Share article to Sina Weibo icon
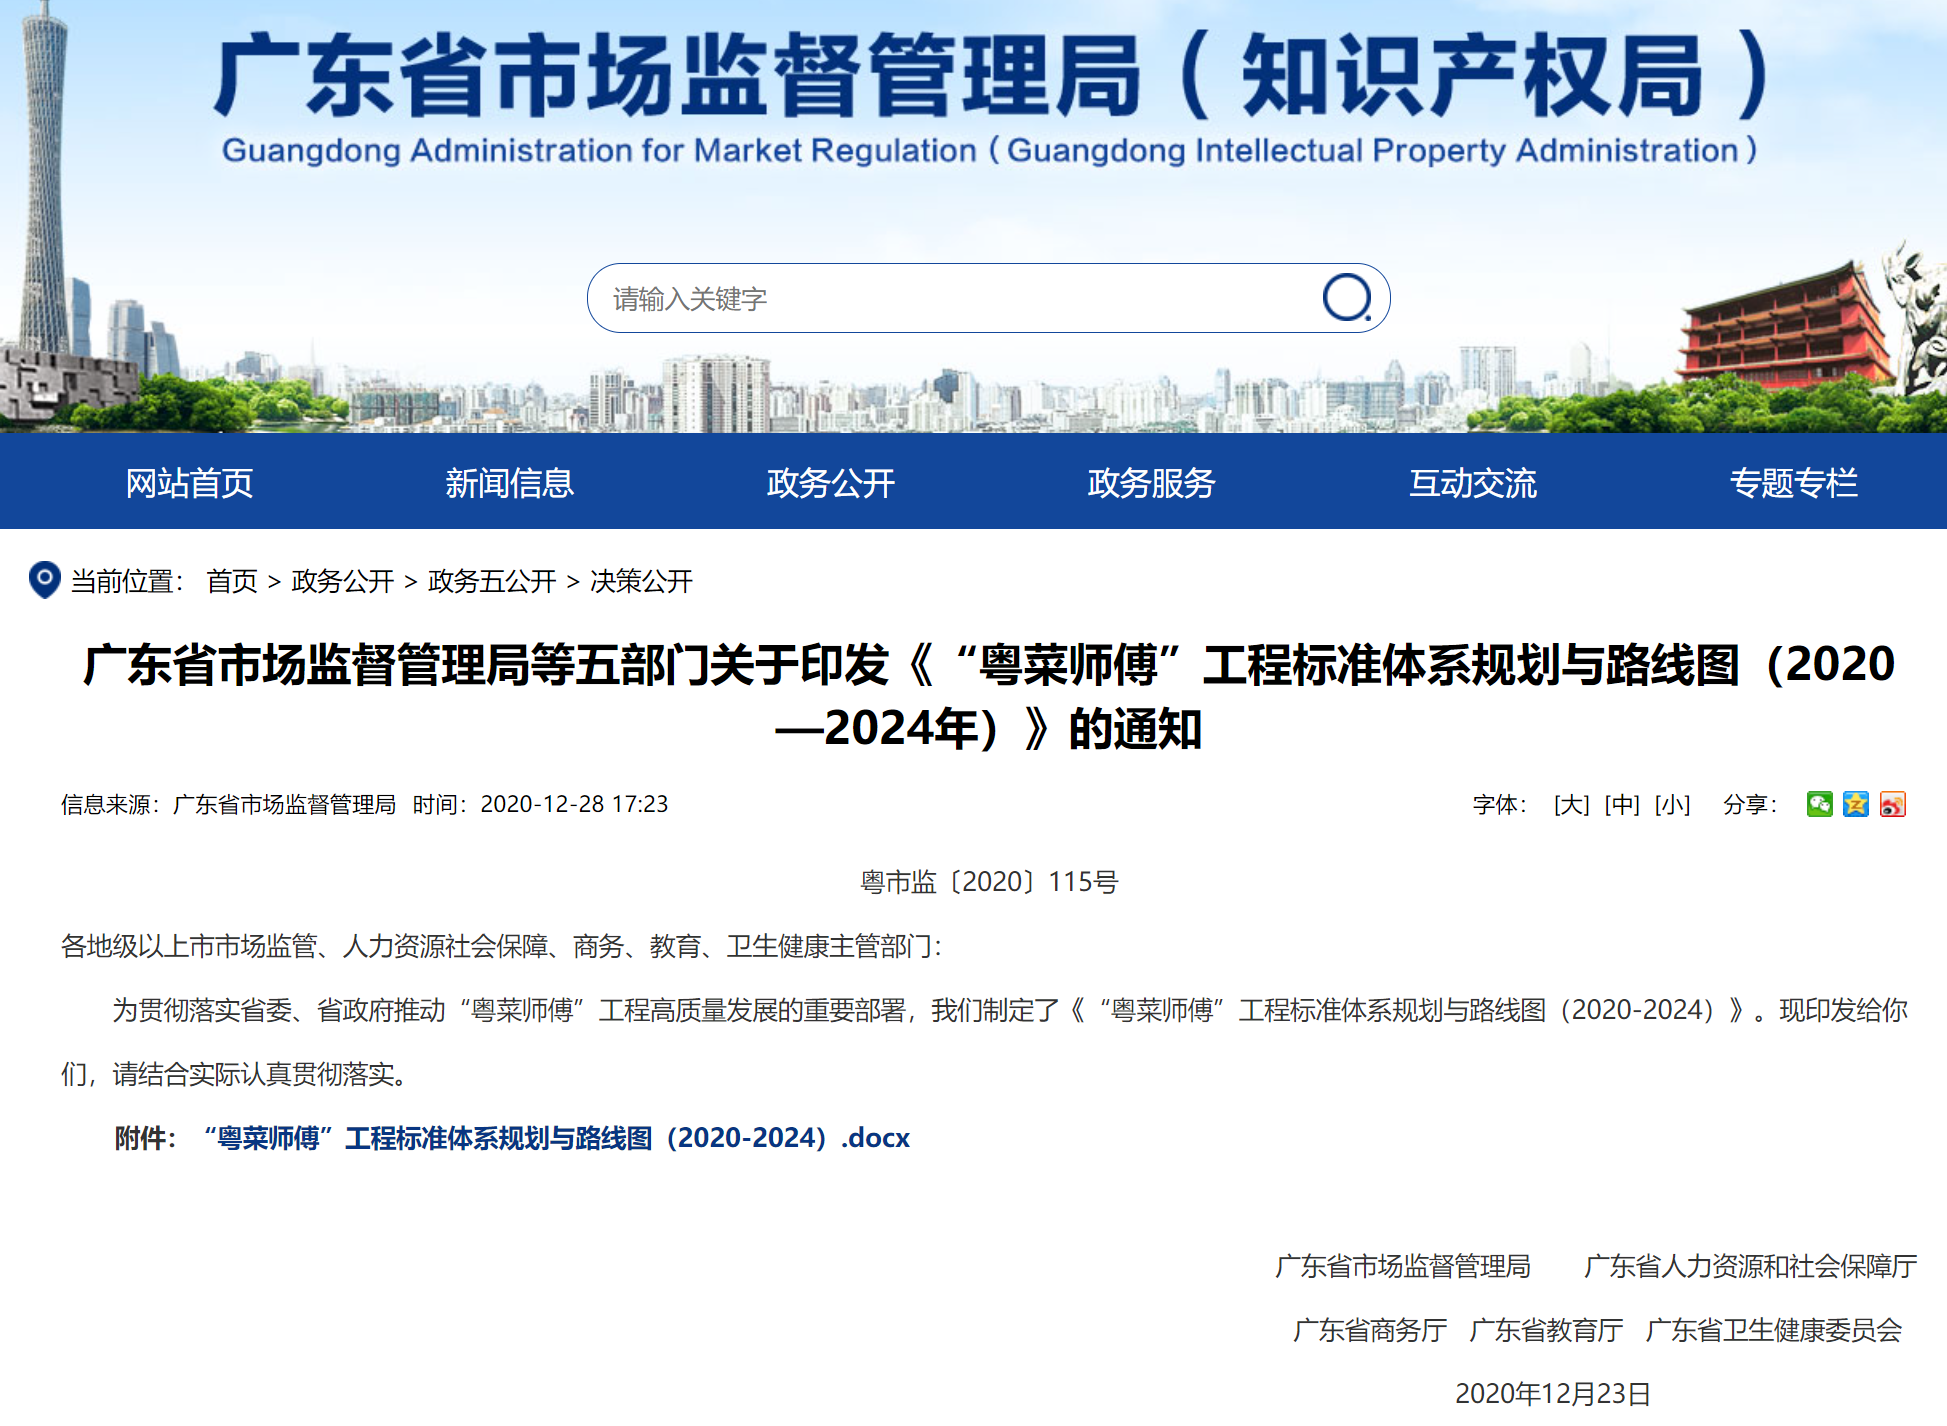This screenshot has height=1426, width=1947. coord(1892,804)
